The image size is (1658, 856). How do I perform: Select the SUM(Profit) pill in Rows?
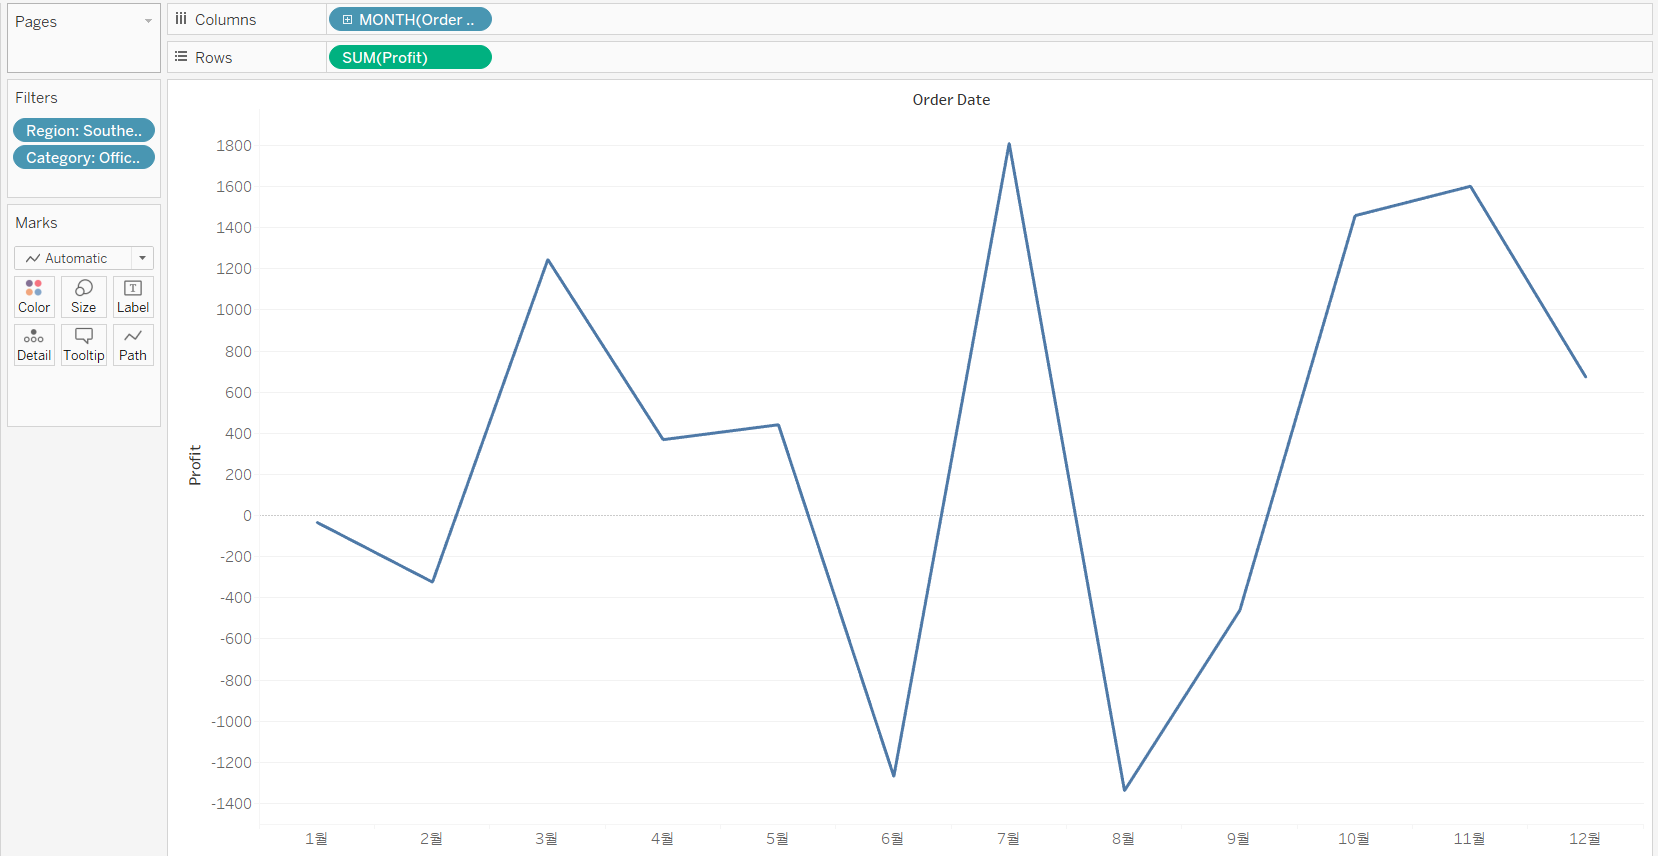(x=410, y=58)
